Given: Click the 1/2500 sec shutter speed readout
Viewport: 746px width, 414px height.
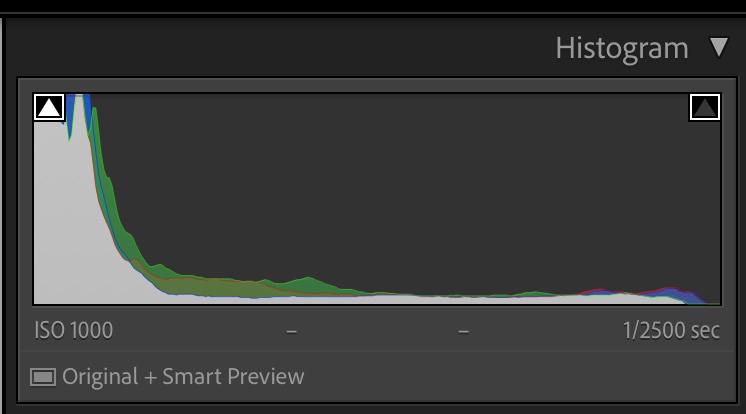Looking at the screenshot, I should [x=671, y=330].
